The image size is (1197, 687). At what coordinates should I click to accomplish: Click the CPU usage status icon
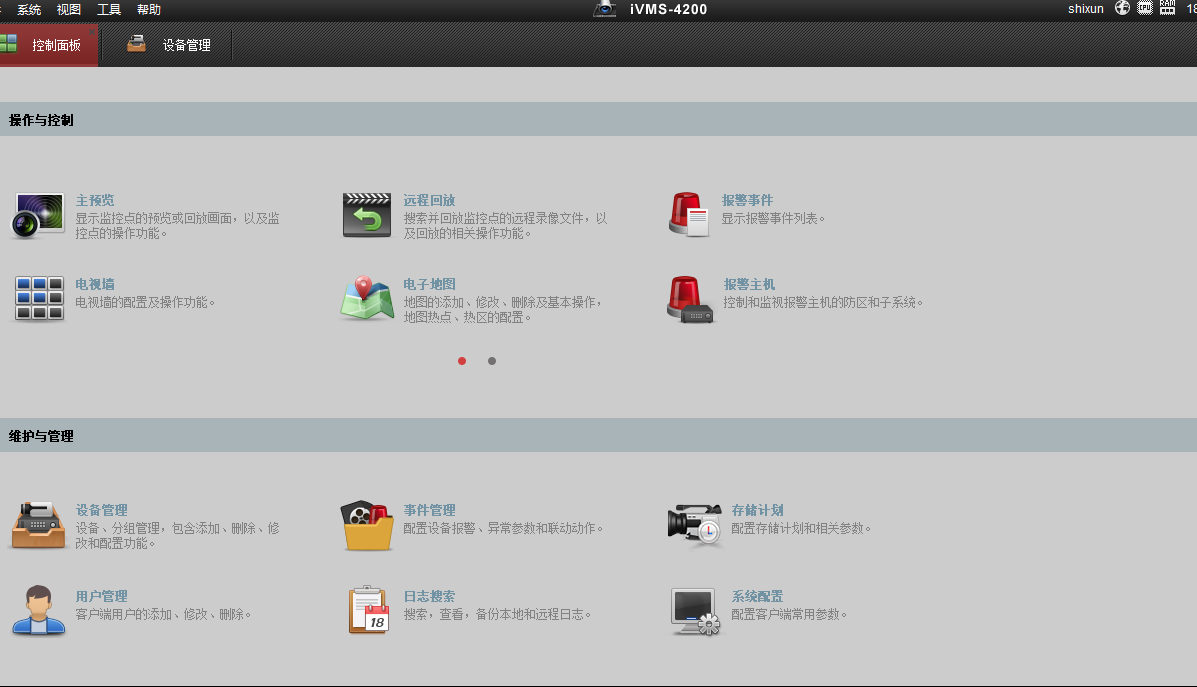click(1144, 8)
